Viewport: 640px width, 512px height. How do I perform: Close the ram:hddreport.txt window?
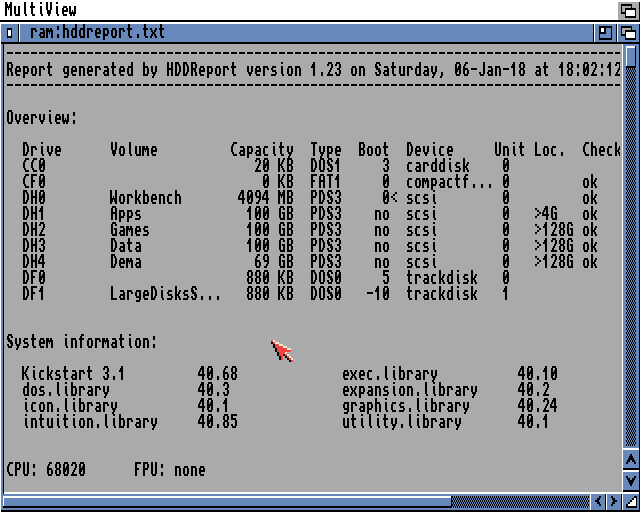[10, 33]
